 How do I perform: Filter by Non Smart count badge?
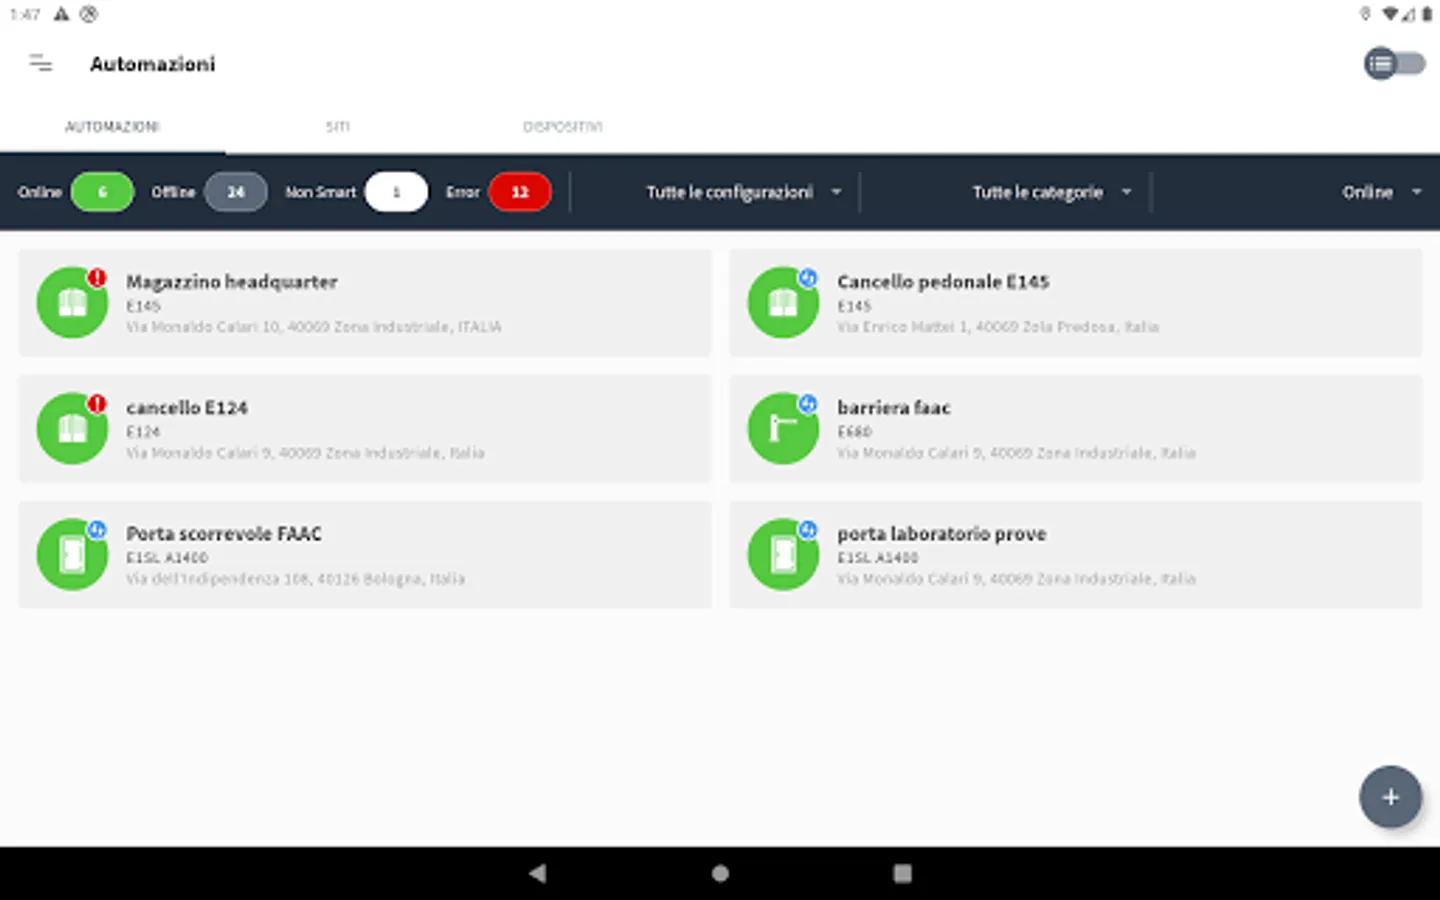pyautogui.click(x=396, y=192)
